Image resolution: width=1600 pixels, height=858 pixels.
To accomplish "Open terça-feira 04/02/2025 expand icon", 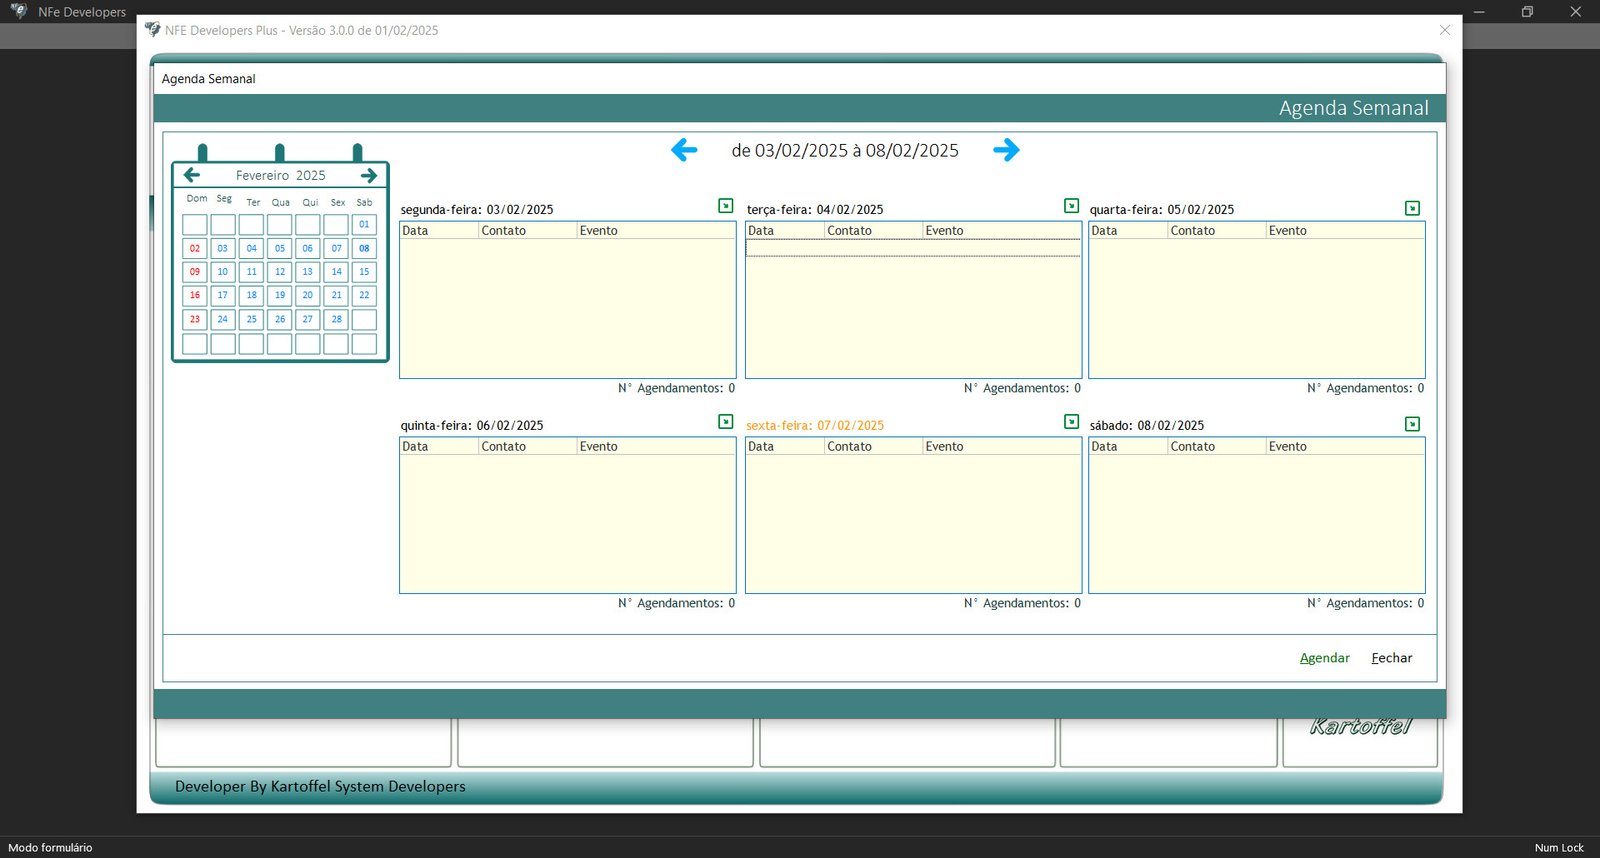I will pos(1071,206).
